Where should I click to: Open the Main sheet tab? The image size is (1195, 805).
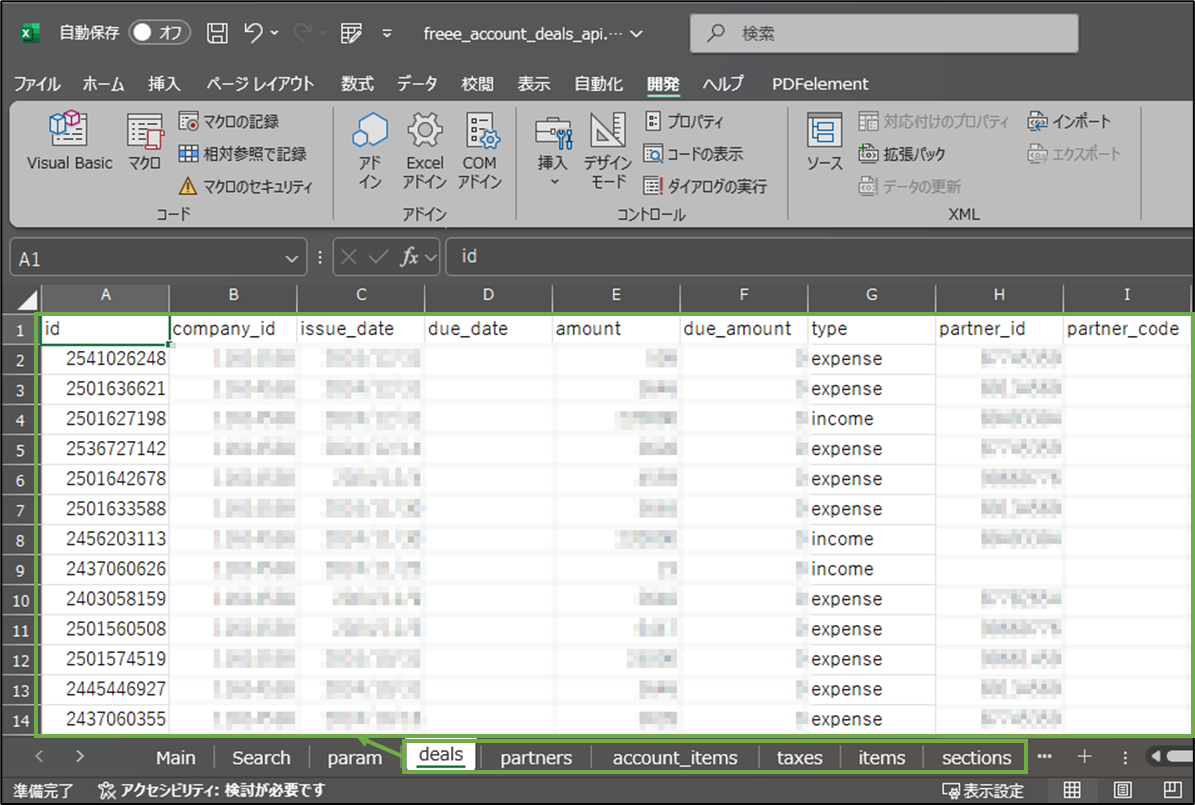(x=175, y=758)
